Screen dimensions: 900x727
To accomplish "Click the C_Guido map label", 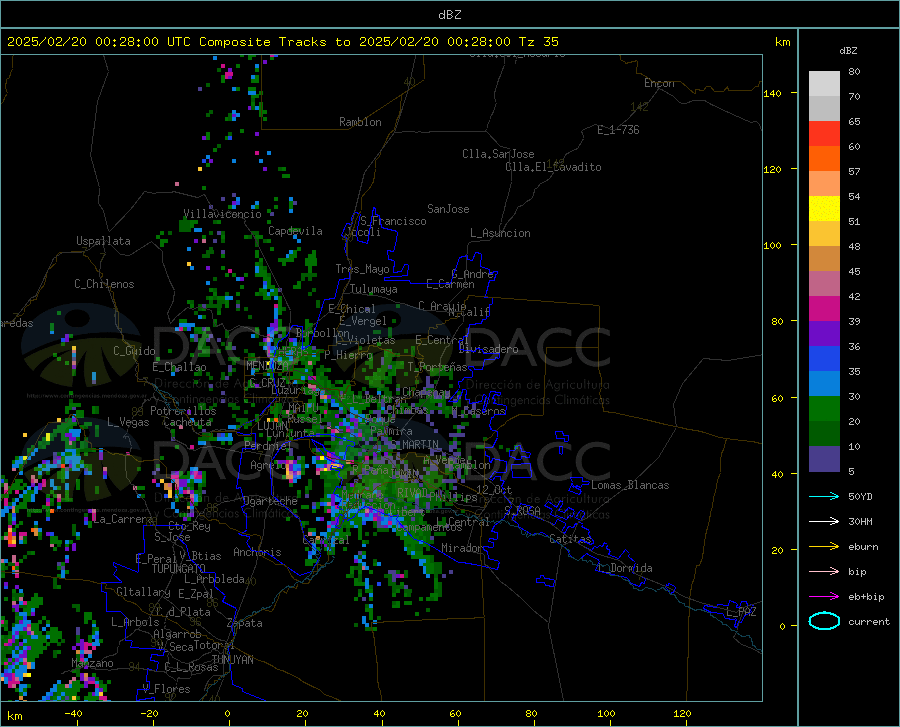I will [134, 351].
